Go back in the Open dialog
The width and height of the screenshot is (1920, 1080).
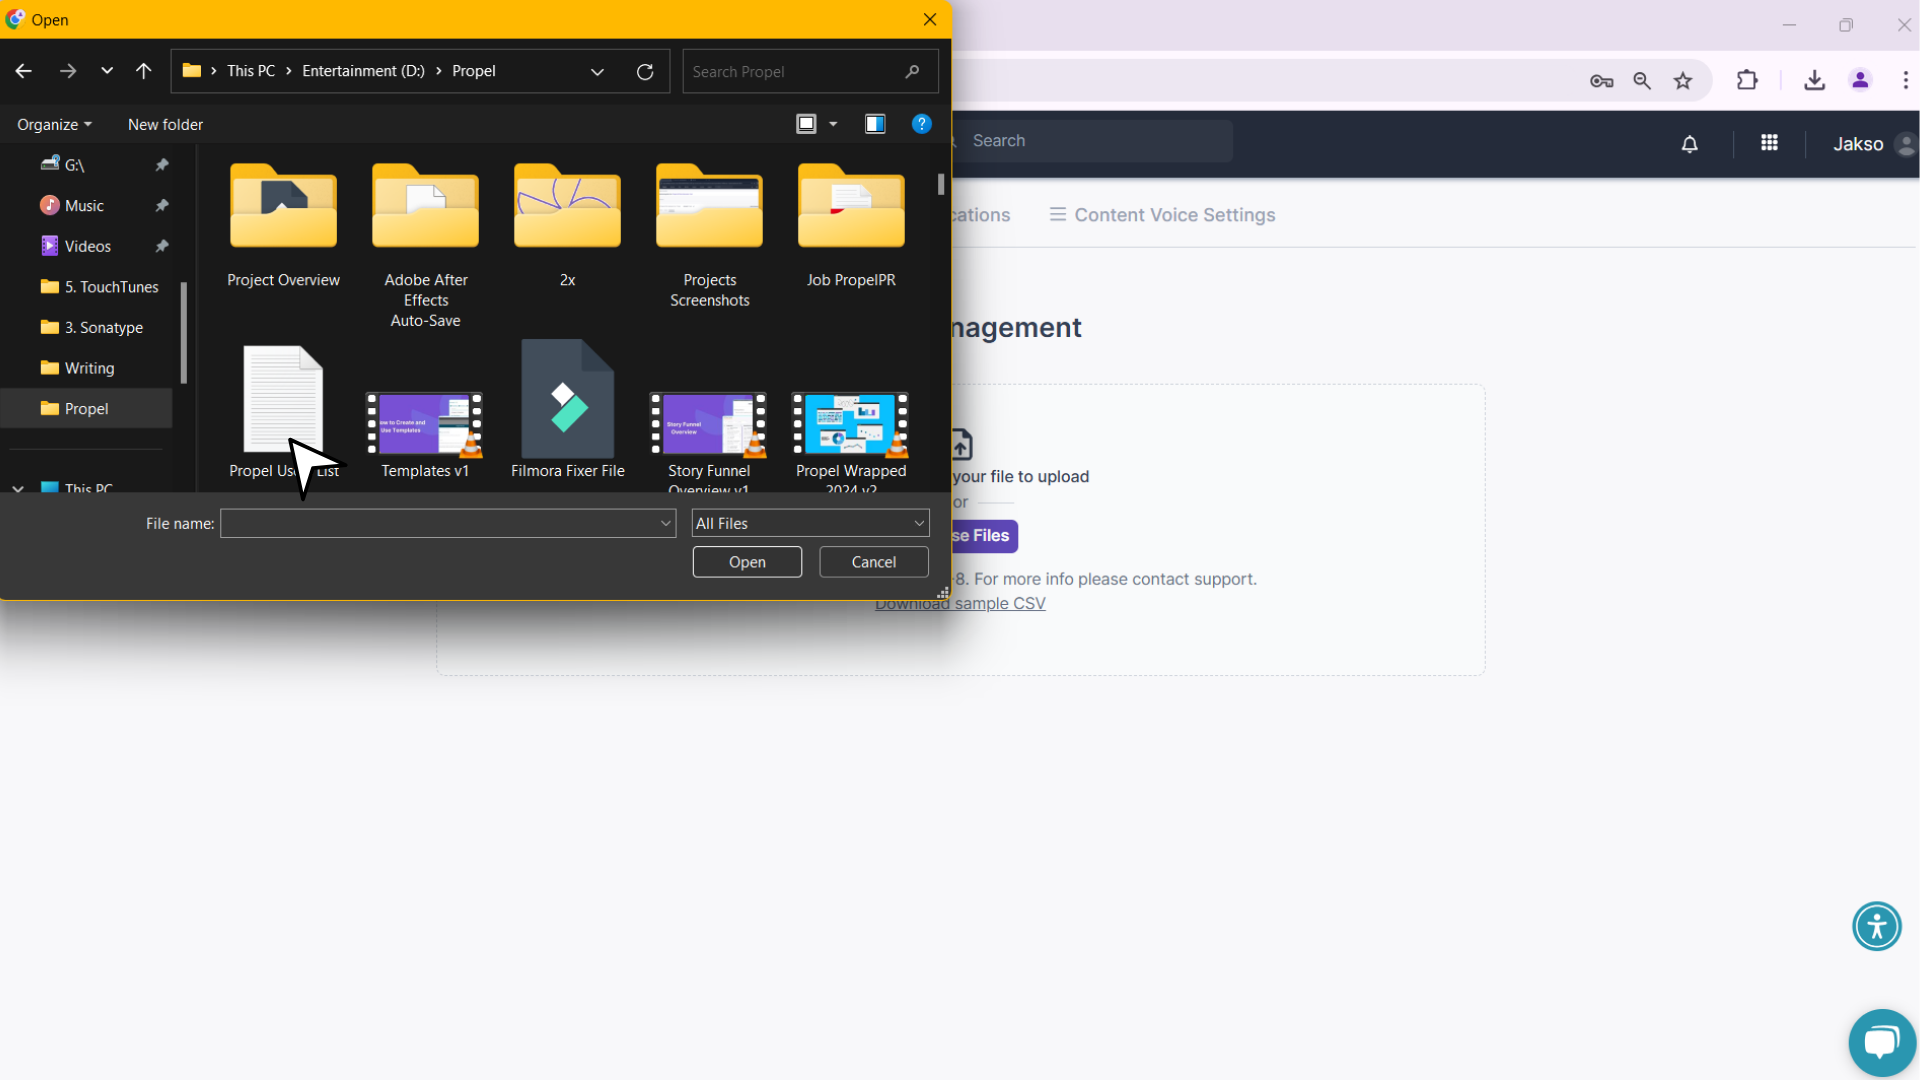pos(24,71)
